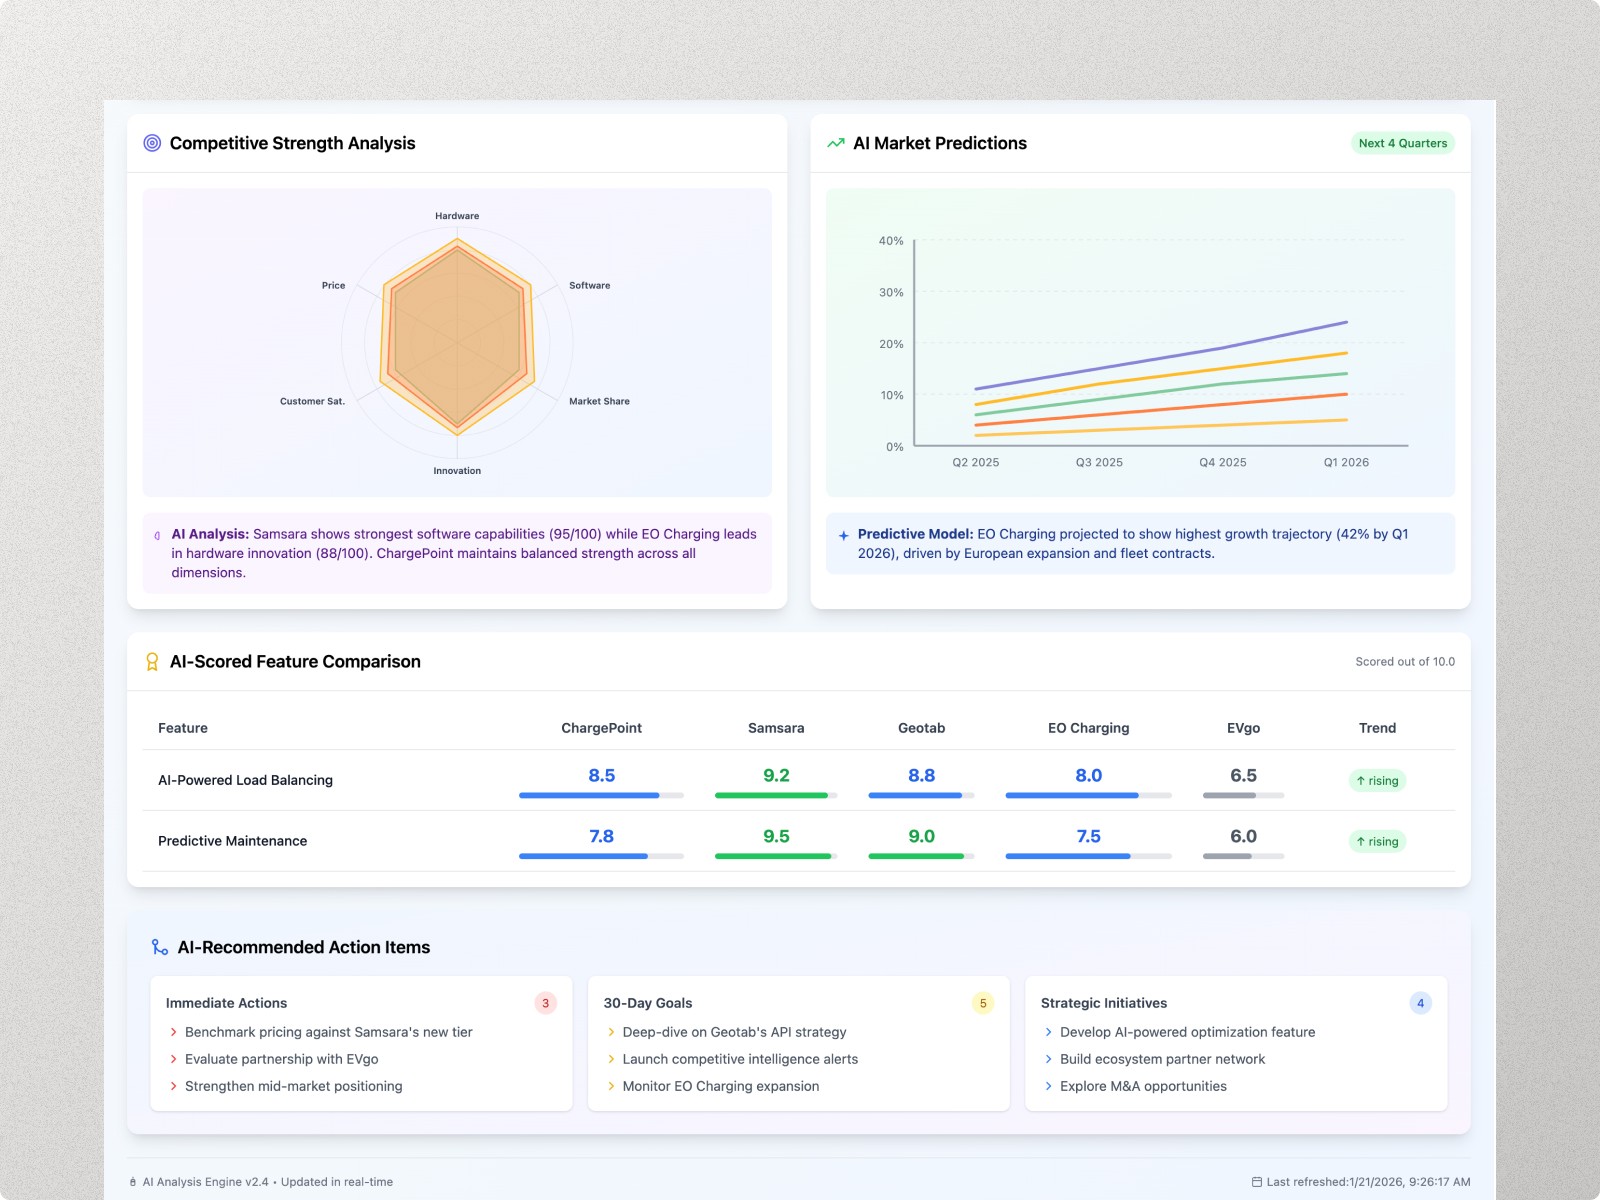Click the EO Charging column header

(1088, 728)
